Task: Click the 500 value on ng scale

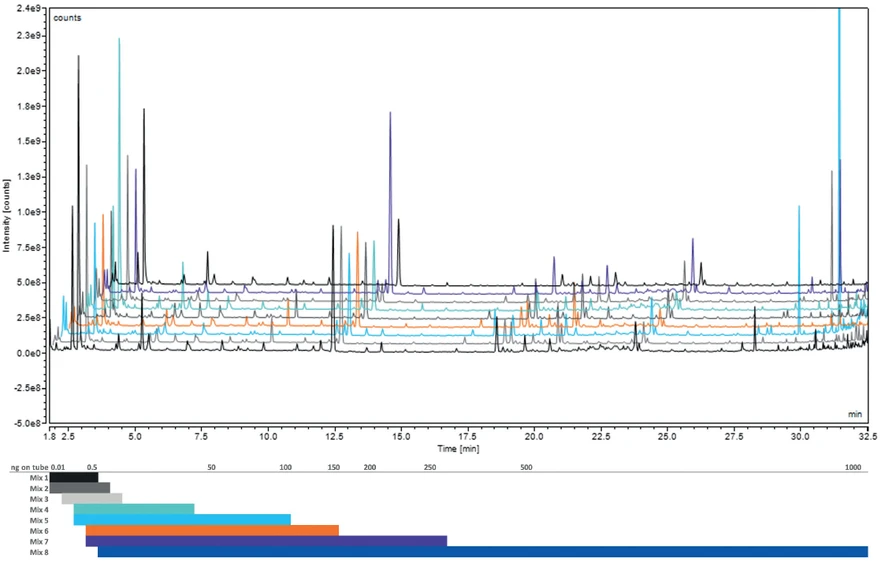Action: point(527,467)
